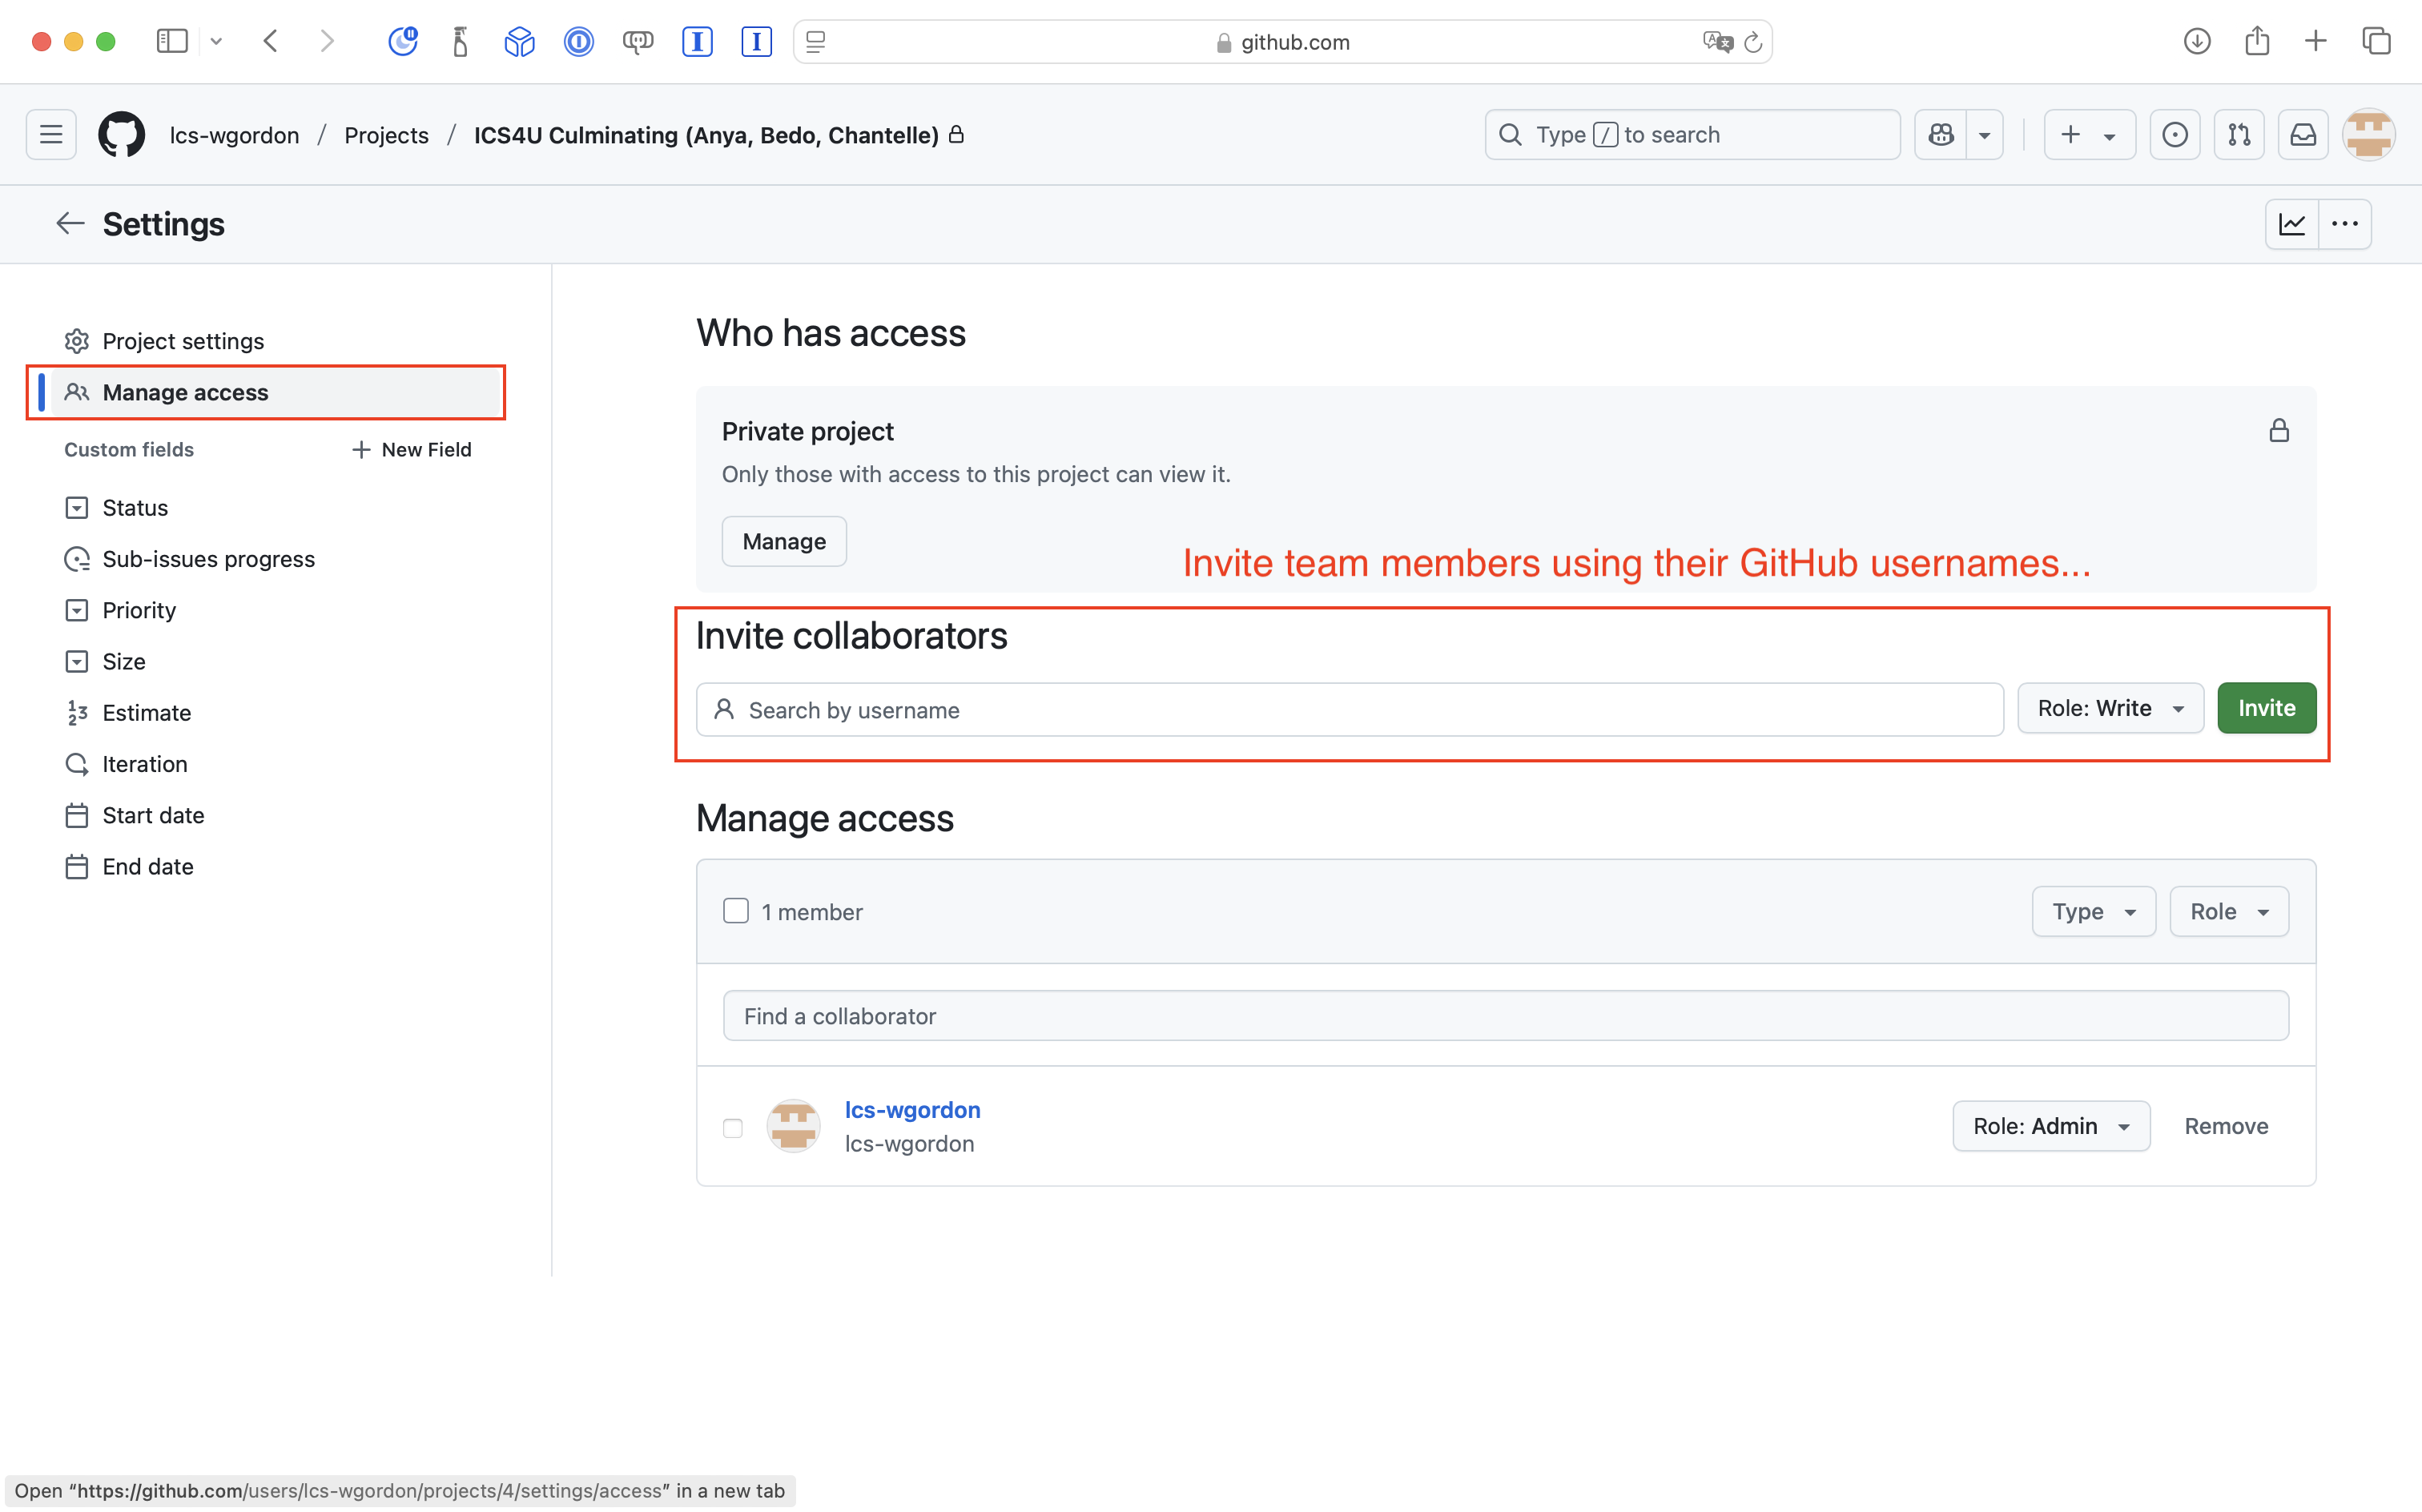Tick the lcs-wgordon member checkbox
This screenshot has width=2422, height=1512.
pyautogui.click(x=733, y=1127)
